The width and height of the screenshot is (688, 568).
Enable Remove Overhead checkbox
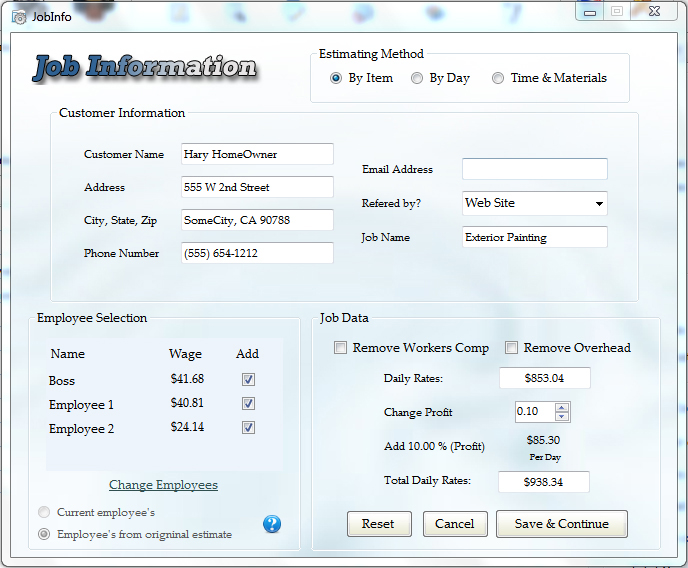pos(511,348)
